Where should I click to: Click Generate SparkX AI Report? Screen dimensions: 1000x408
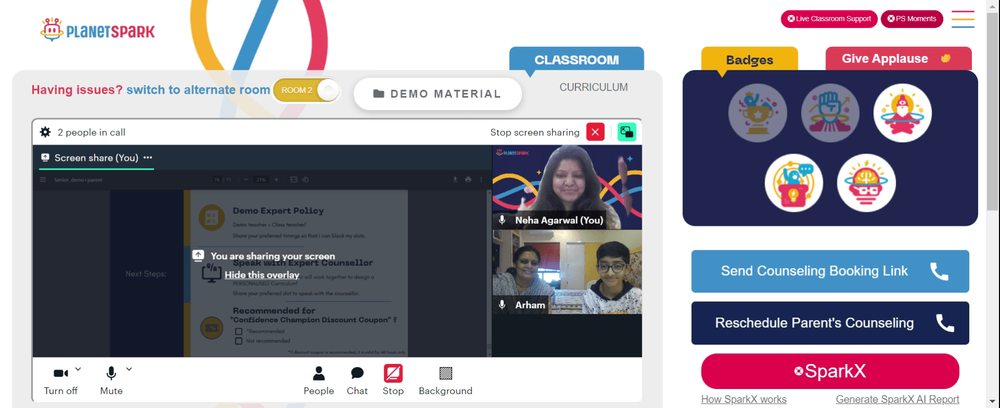pyautogui.click(x=897, y=399)
